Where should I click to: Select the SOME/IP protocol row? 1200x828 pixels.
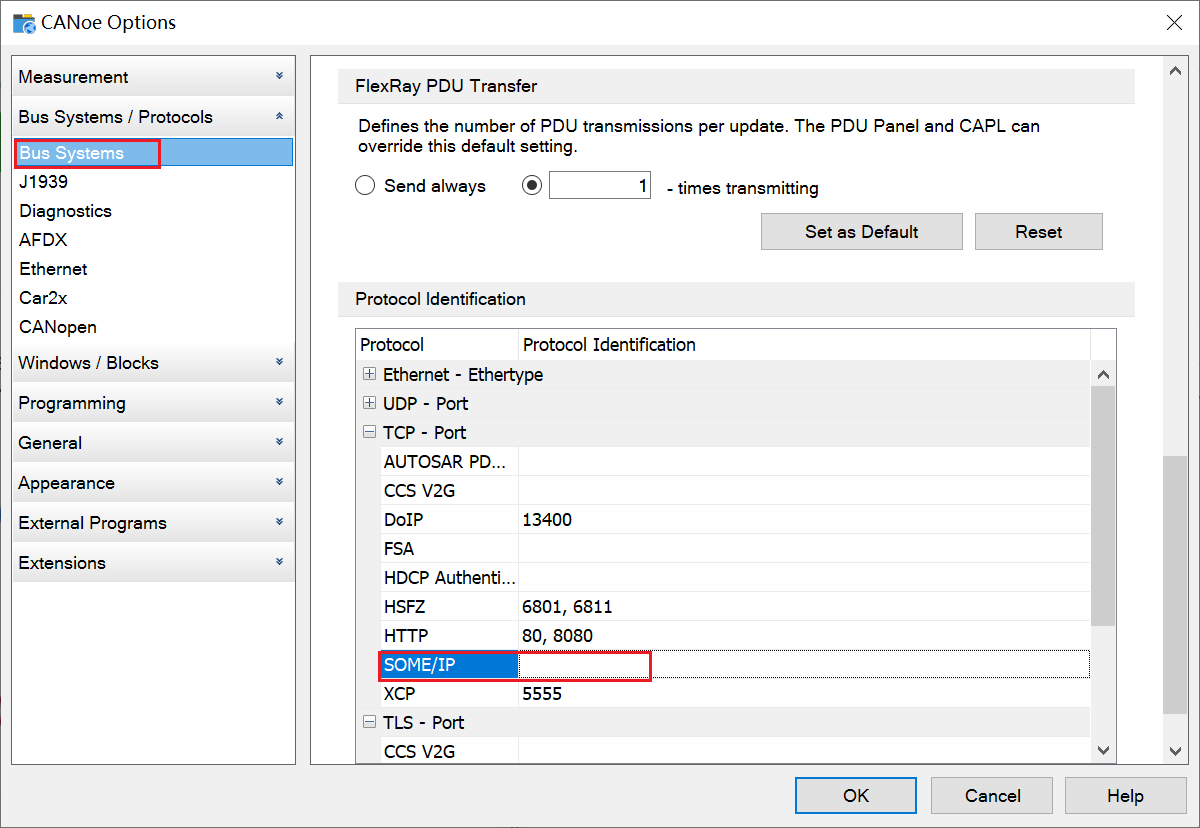pyautogui.click(x=449, y=664)
